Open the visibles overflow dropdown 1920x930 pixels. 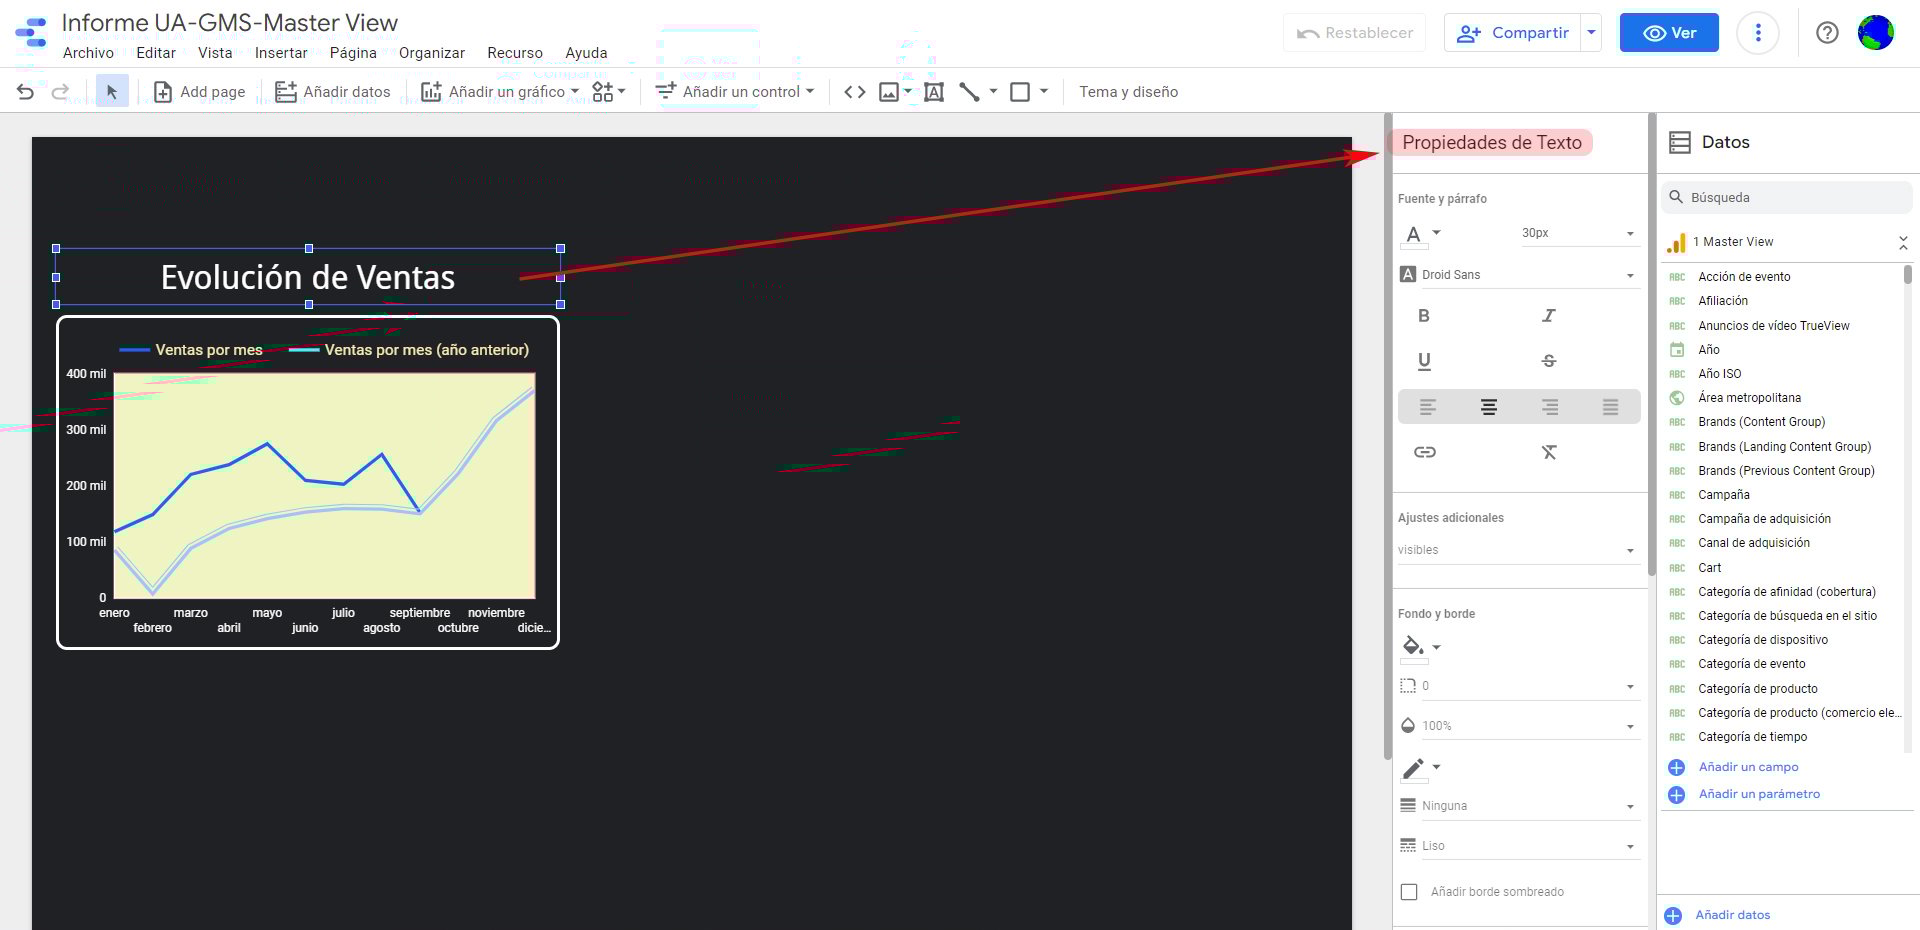[1518, 550]
